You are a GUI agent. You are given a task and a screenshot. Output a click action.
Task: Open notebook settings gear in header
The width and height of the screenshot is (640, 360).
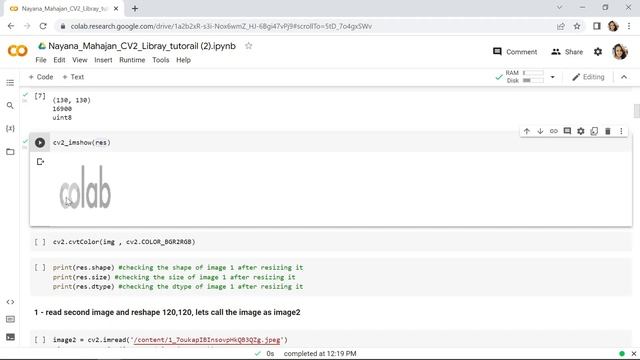(x=598, y=52)
